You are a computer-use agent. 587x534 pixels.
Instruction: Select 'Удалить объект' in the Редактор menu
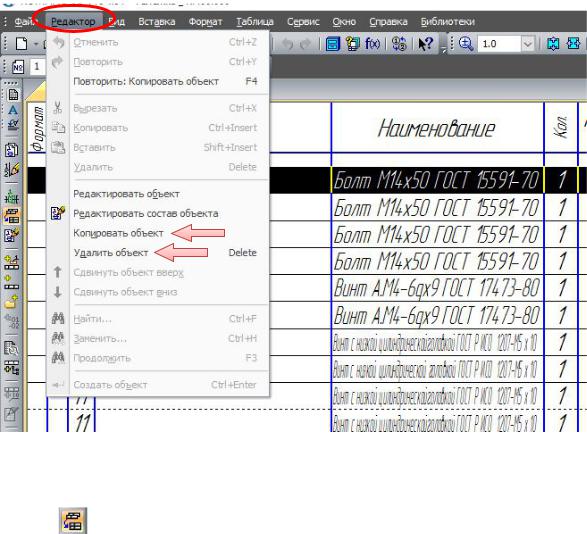coord(157,252)
